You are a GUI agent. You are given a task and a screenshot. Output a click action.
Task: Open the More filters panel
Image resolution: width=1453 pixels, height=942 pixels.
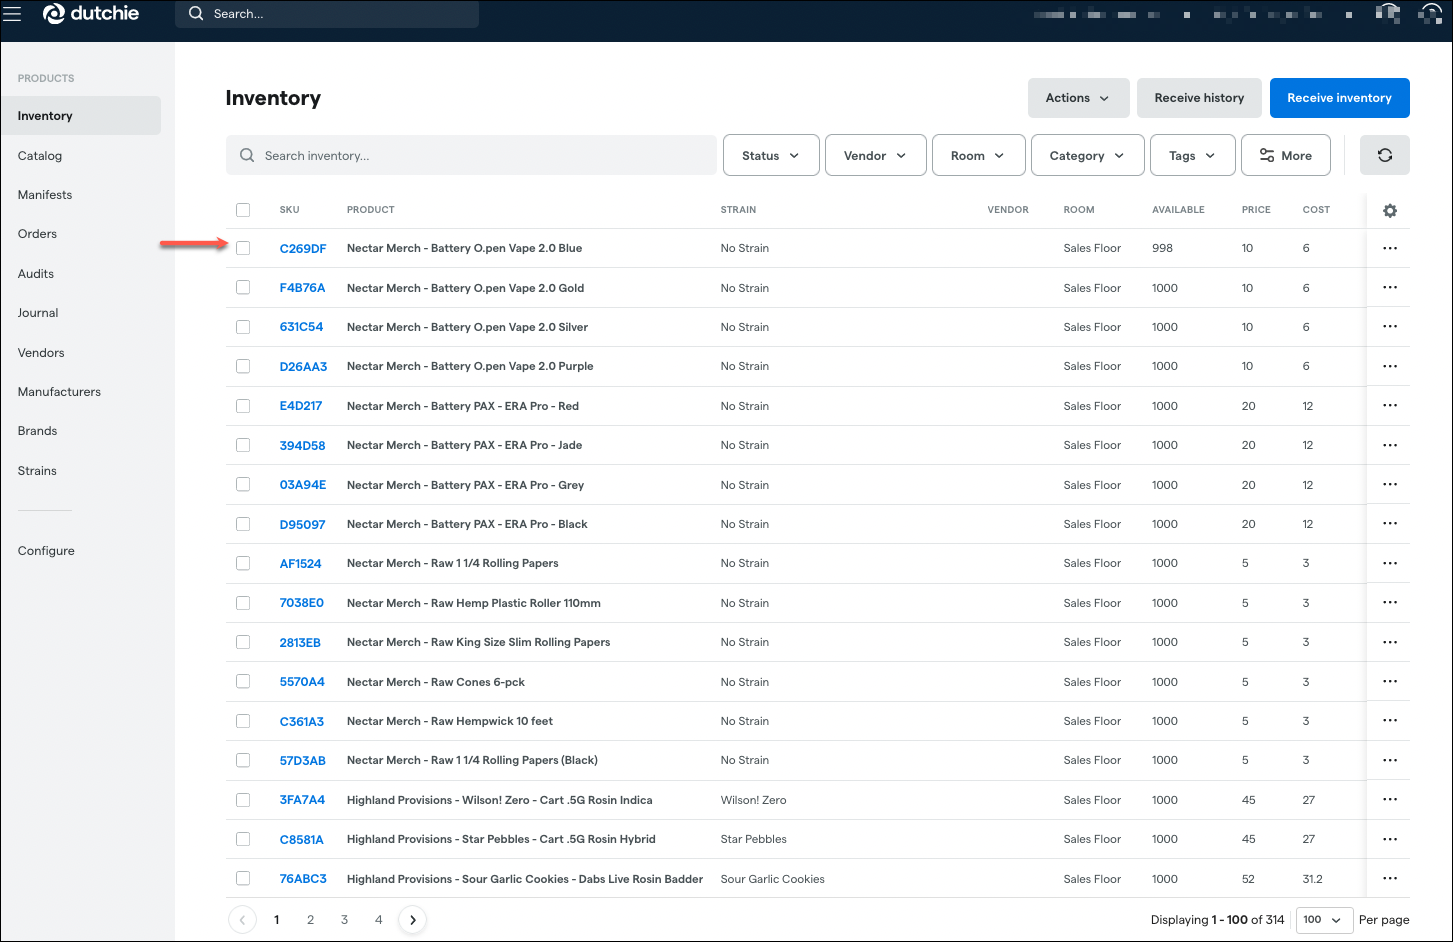pyautogui.click(x=1286, y=155)
